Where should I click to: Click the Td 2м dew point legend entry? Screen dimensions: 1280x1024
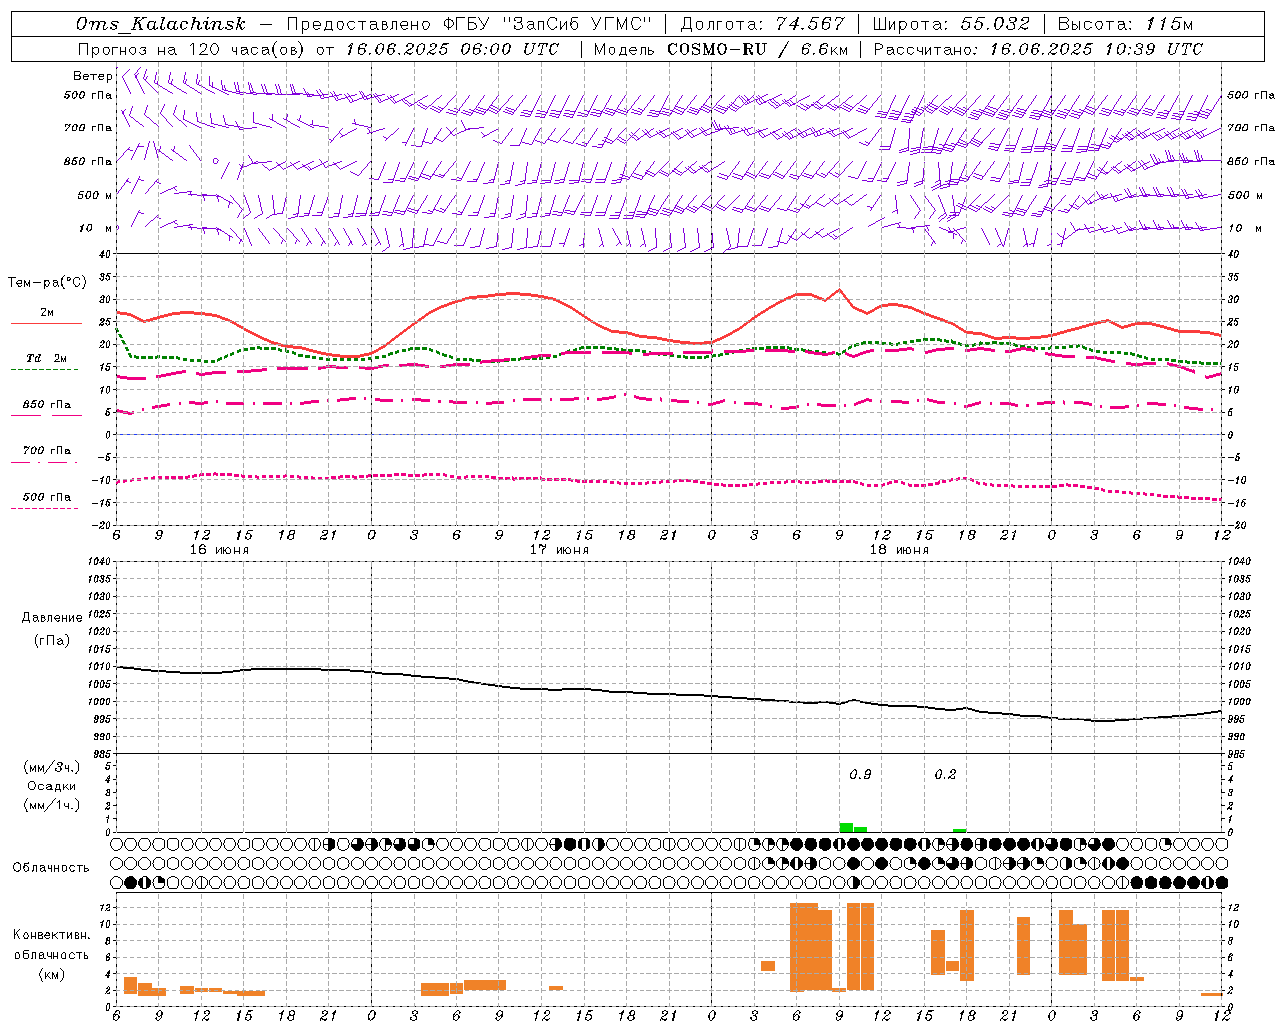tap(47, 358)
